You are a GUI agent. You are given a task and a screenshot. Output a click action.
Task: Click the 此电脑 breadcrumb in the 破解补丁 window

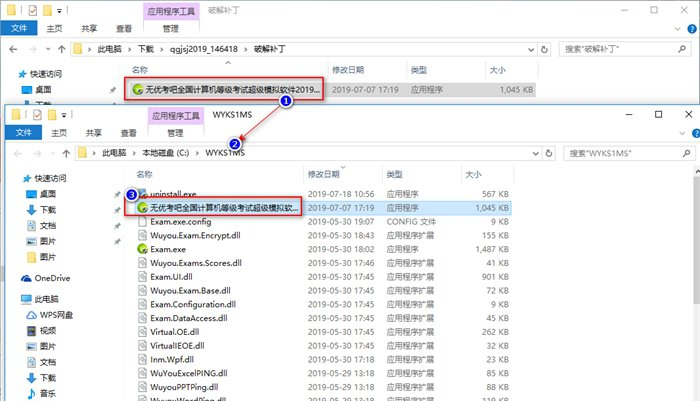pos(110,49)
